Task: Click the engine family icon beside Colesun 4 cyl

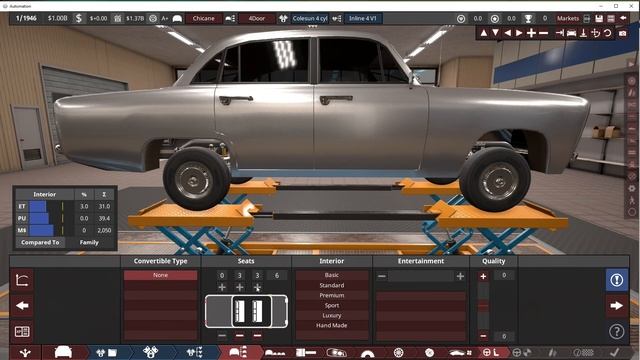Action: pyautogui.click(x=283, y=18)
